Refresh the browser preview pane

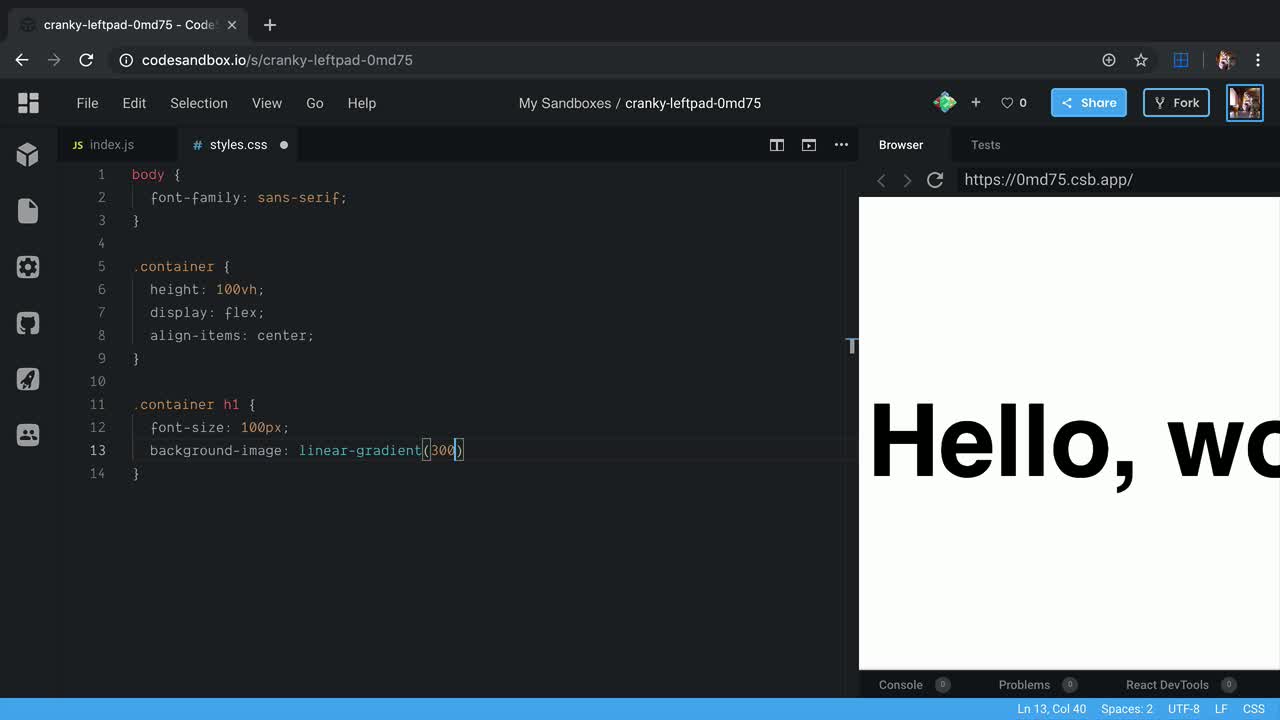coord(934,180)
